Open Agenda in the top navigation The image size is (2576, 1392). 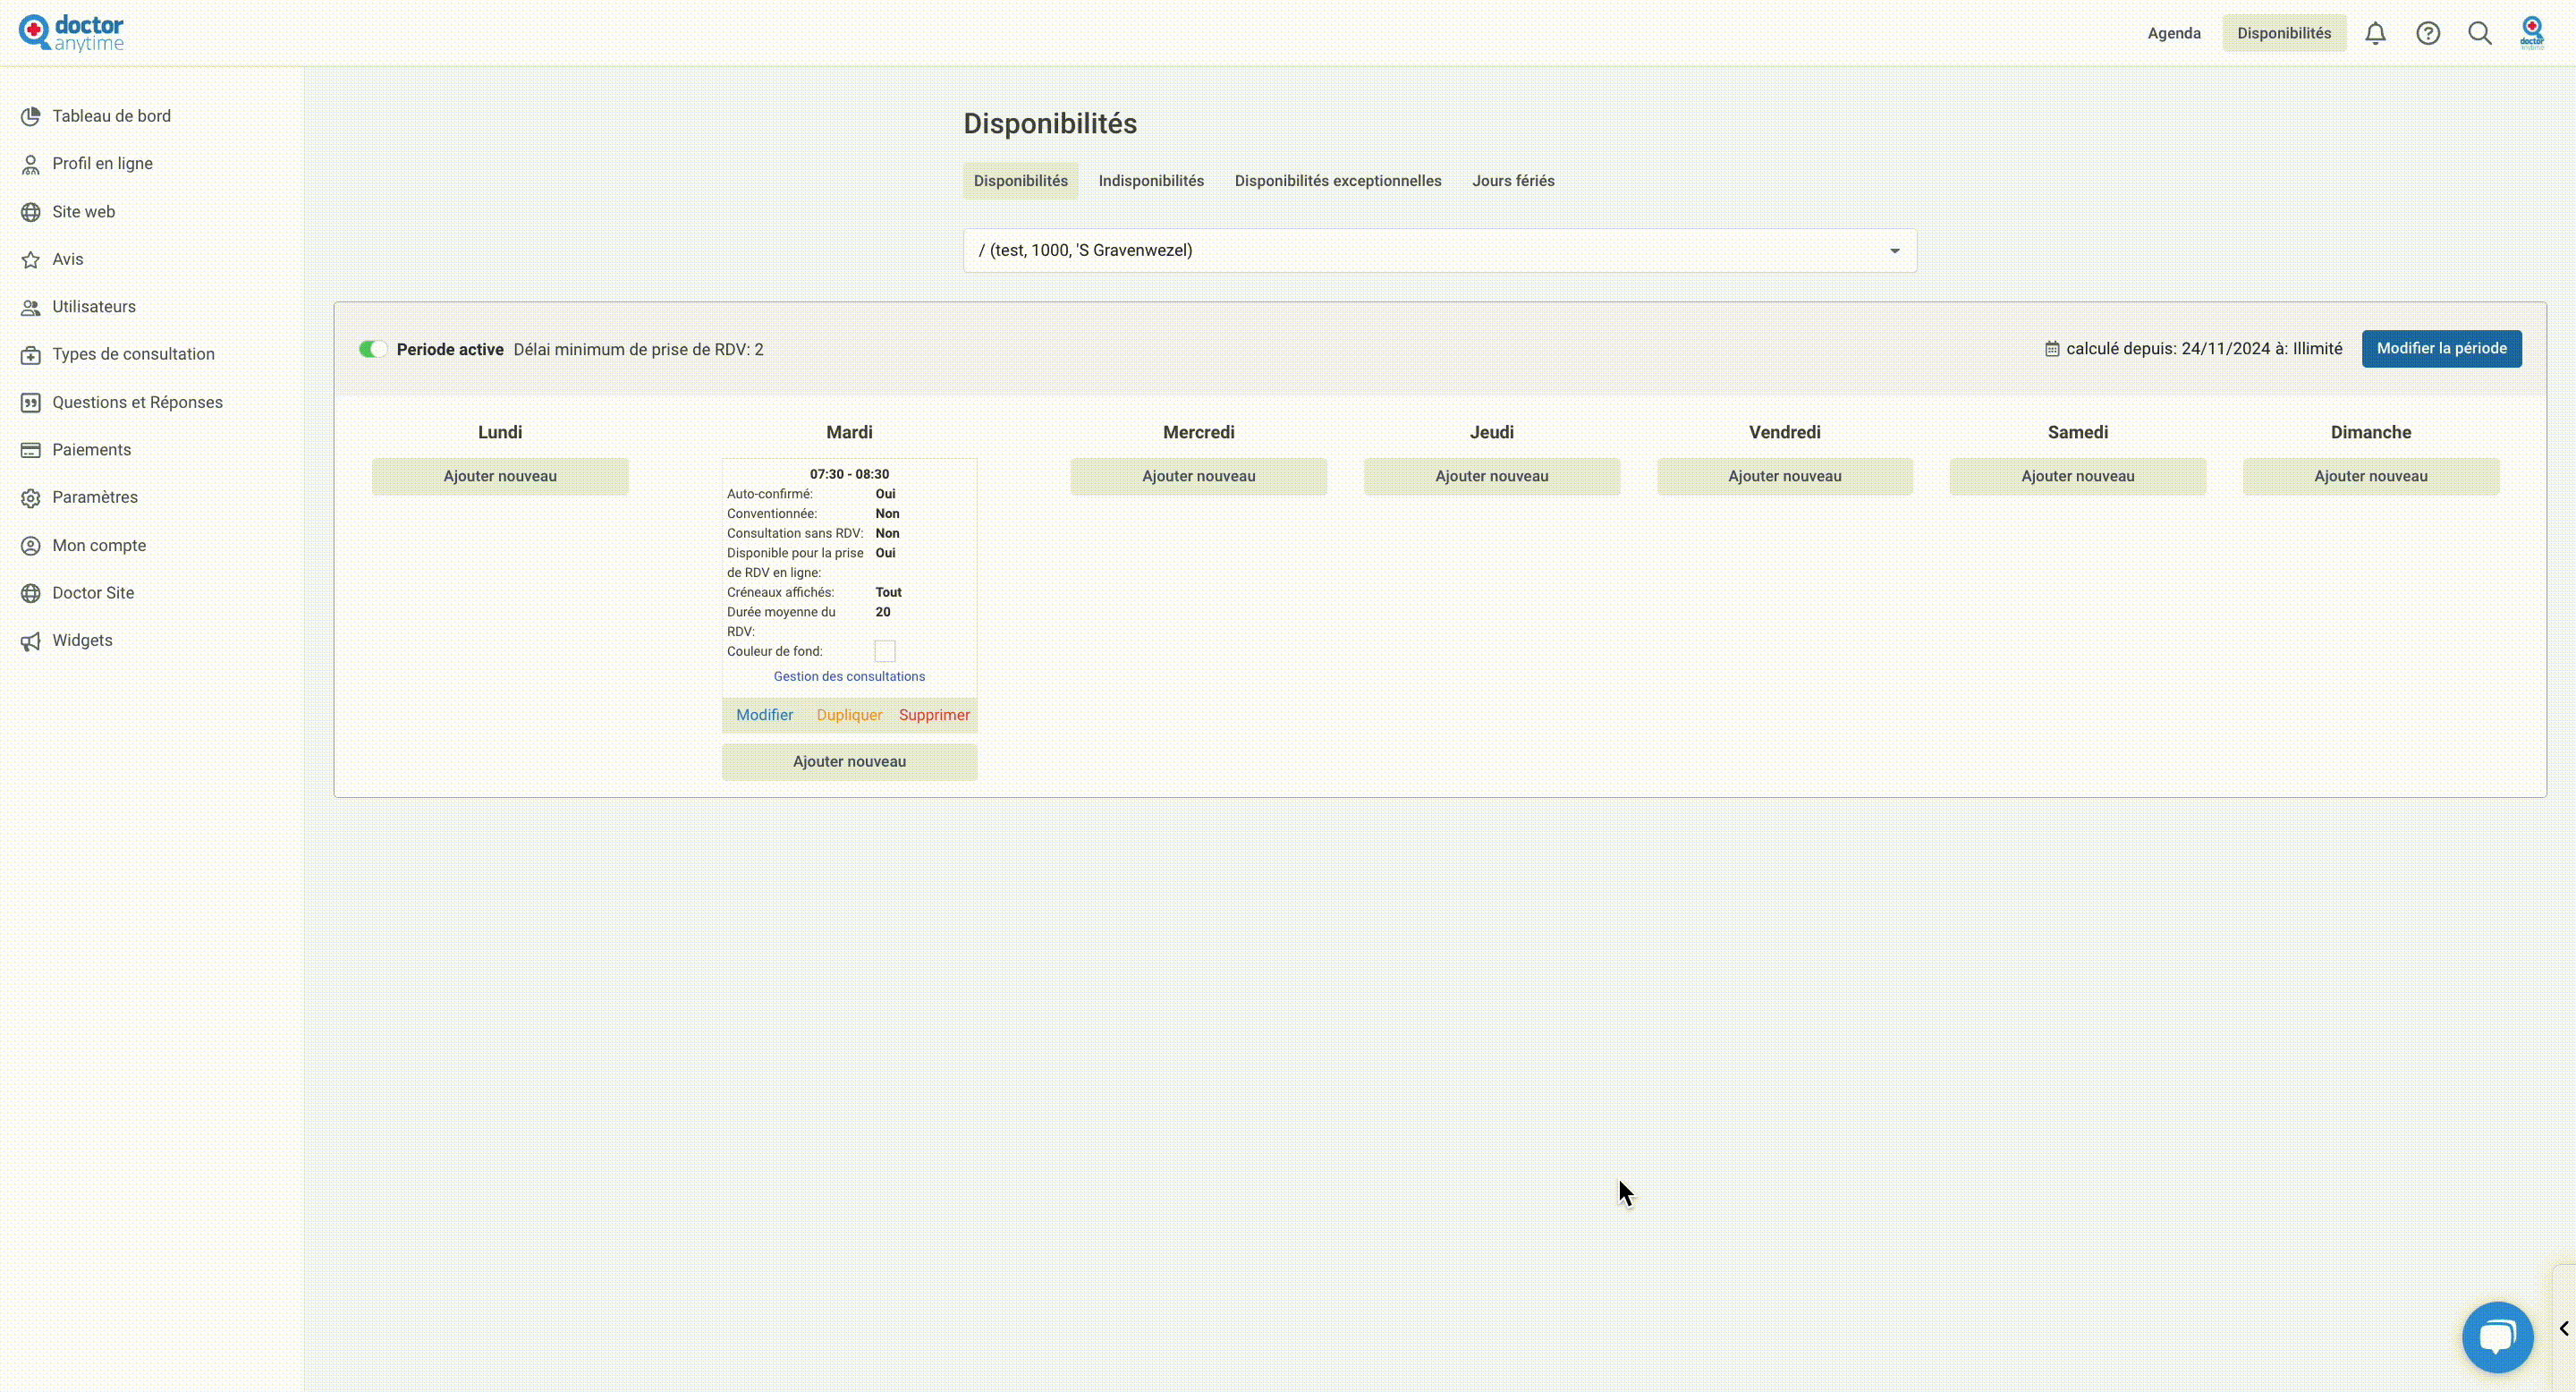click(2173, 33)
